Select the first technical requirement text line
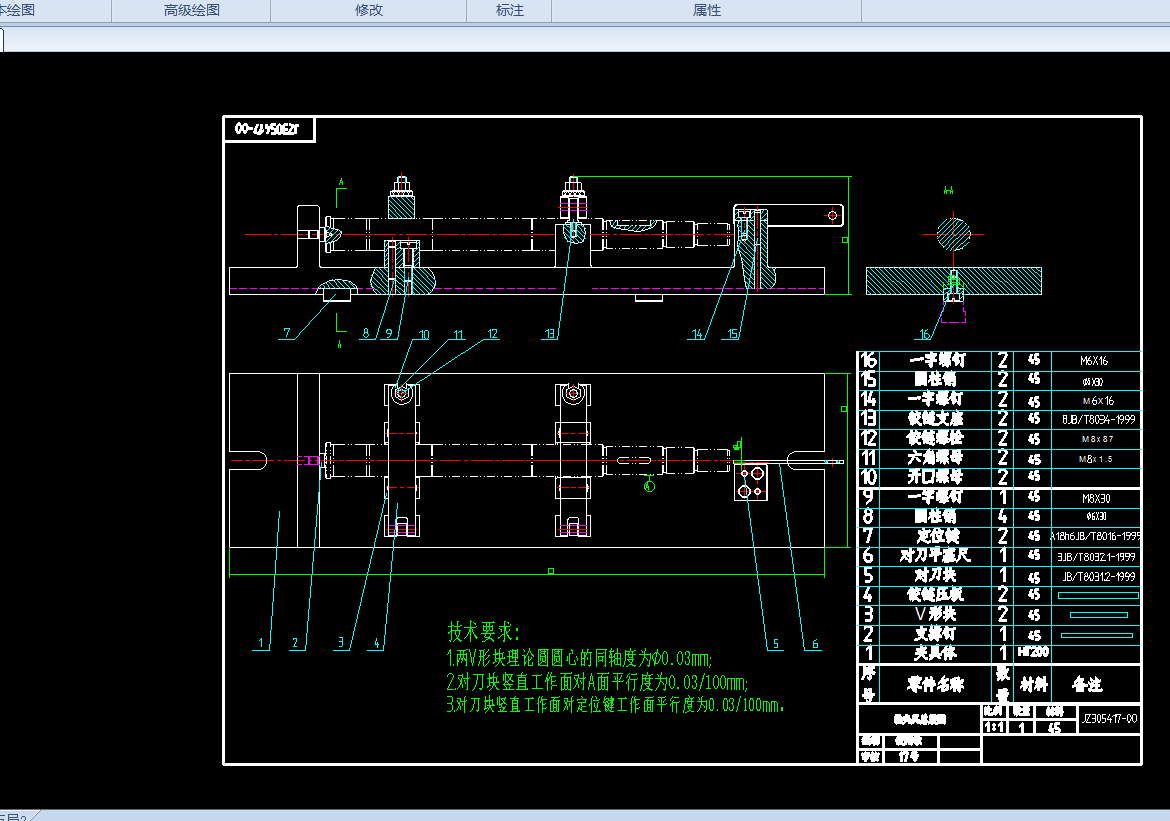The height and width of the screenshot is (821, 1170). pyautogui.click(x=578, y=658)
